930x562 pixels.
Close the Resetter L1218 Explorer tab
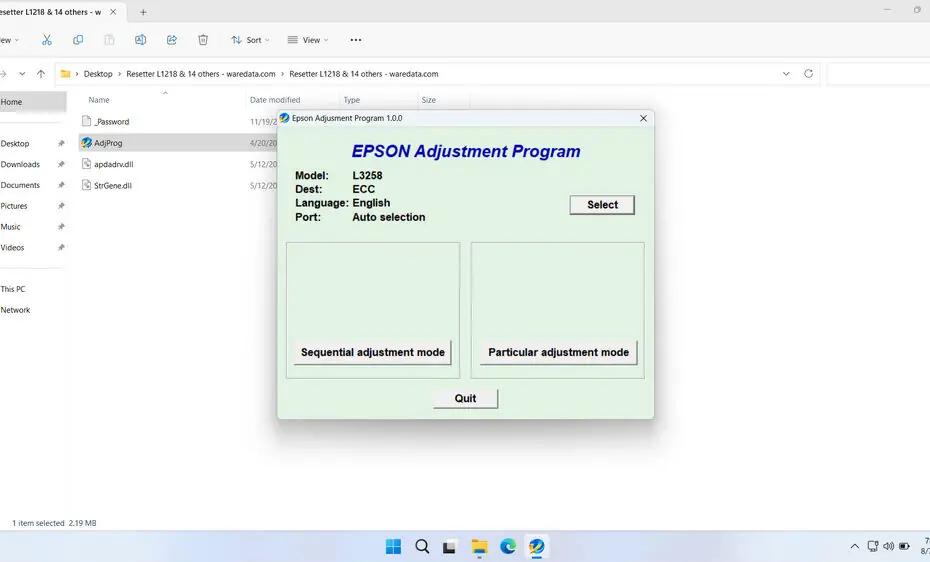[x=113, y=12]
